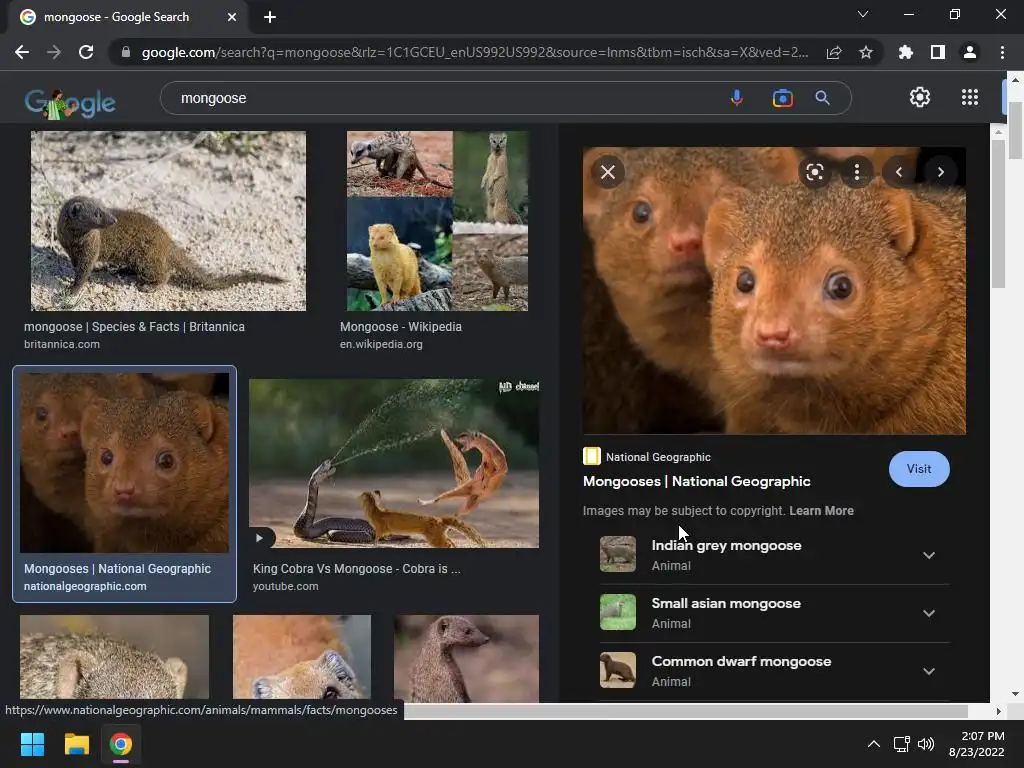
Task: Go back to the previous page
Action: tap(22, 52)
